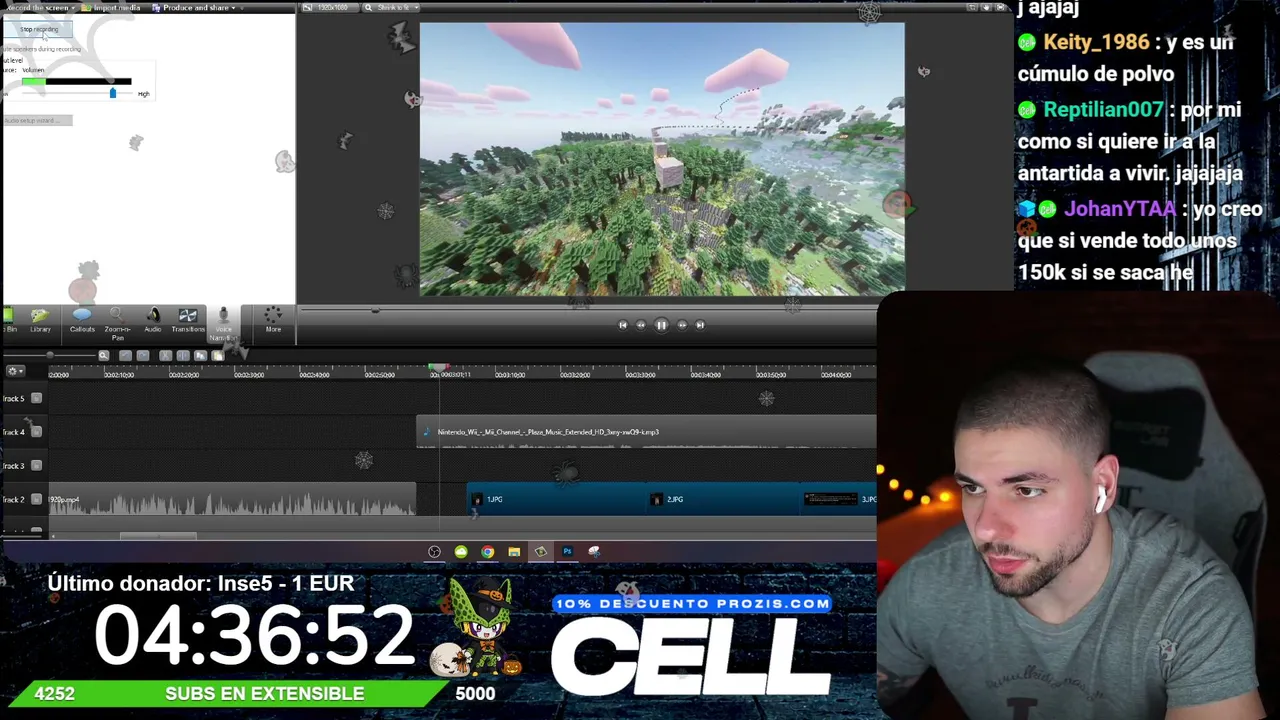Toggle the lock on Track 3
1280x720 pixels.
(36, 466)
